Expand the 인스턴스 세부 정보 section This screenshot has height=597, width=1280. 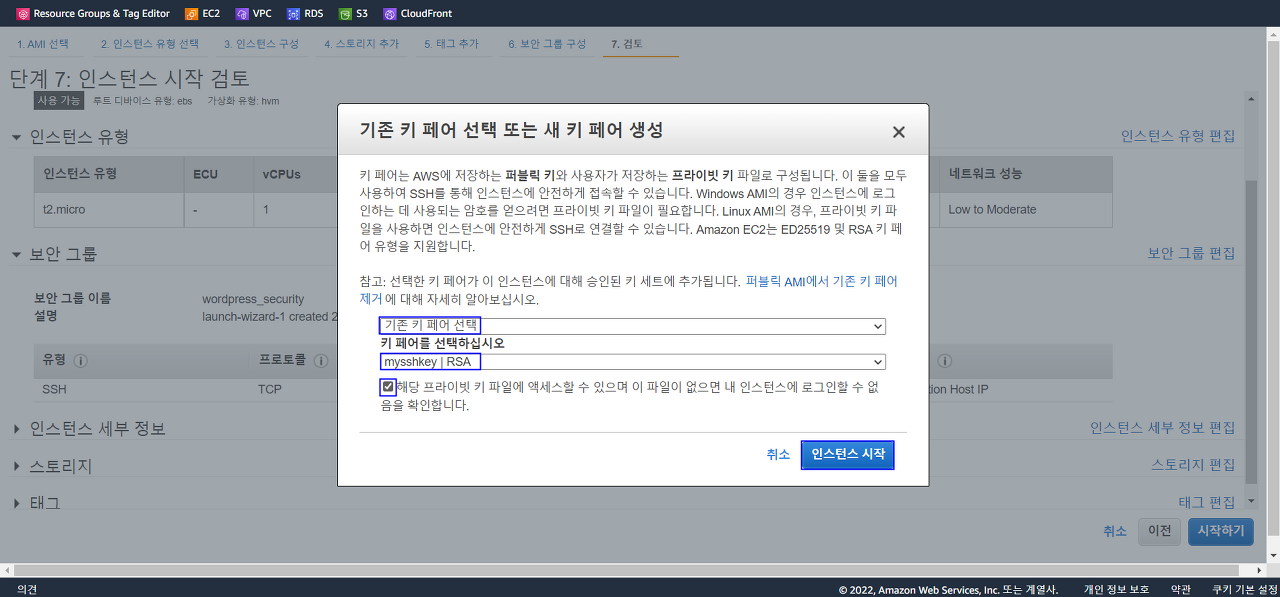(x=17, y=429)
